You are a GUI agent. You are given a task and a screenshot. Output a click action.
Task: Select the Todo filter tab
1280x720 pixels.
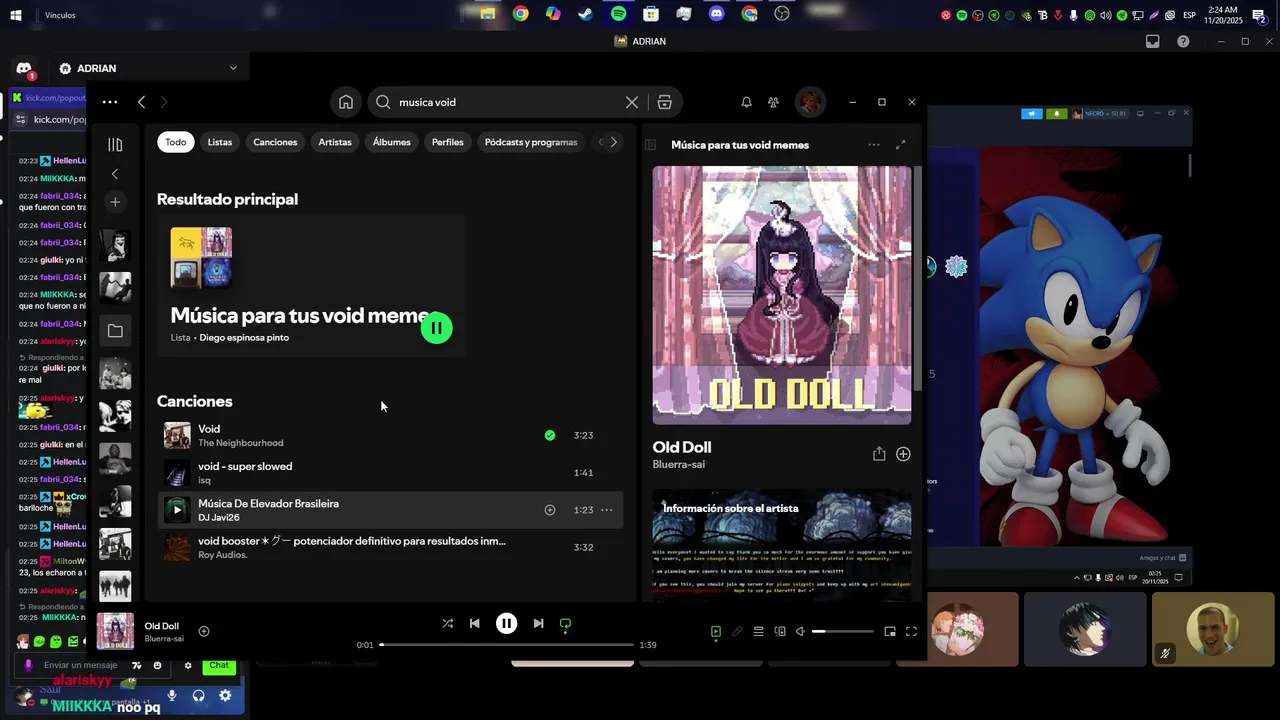tap(176, 142)
